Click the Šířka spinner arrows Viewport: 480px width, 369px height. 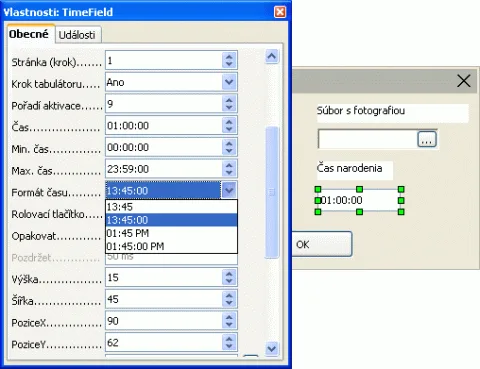point(229,299)
